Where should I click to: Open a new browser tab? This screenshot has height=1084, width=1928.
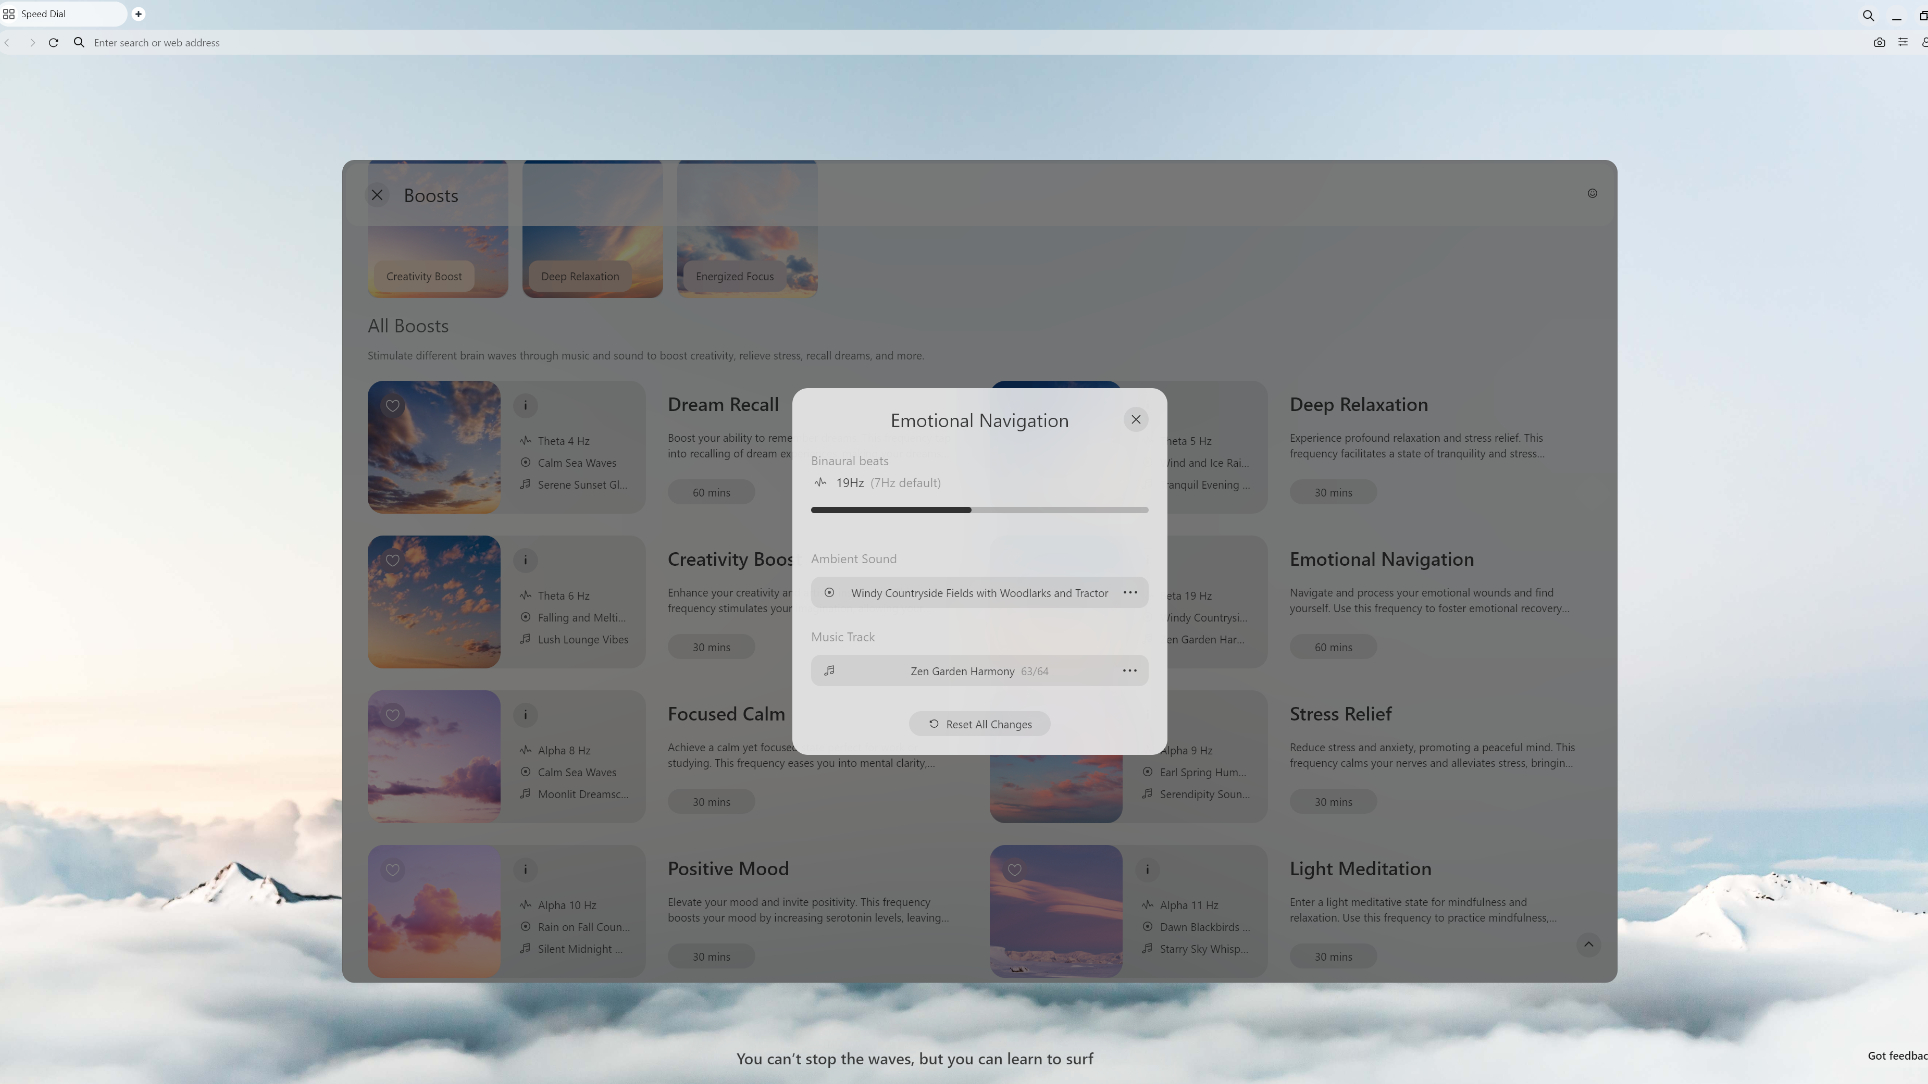[x=138, y=14]
